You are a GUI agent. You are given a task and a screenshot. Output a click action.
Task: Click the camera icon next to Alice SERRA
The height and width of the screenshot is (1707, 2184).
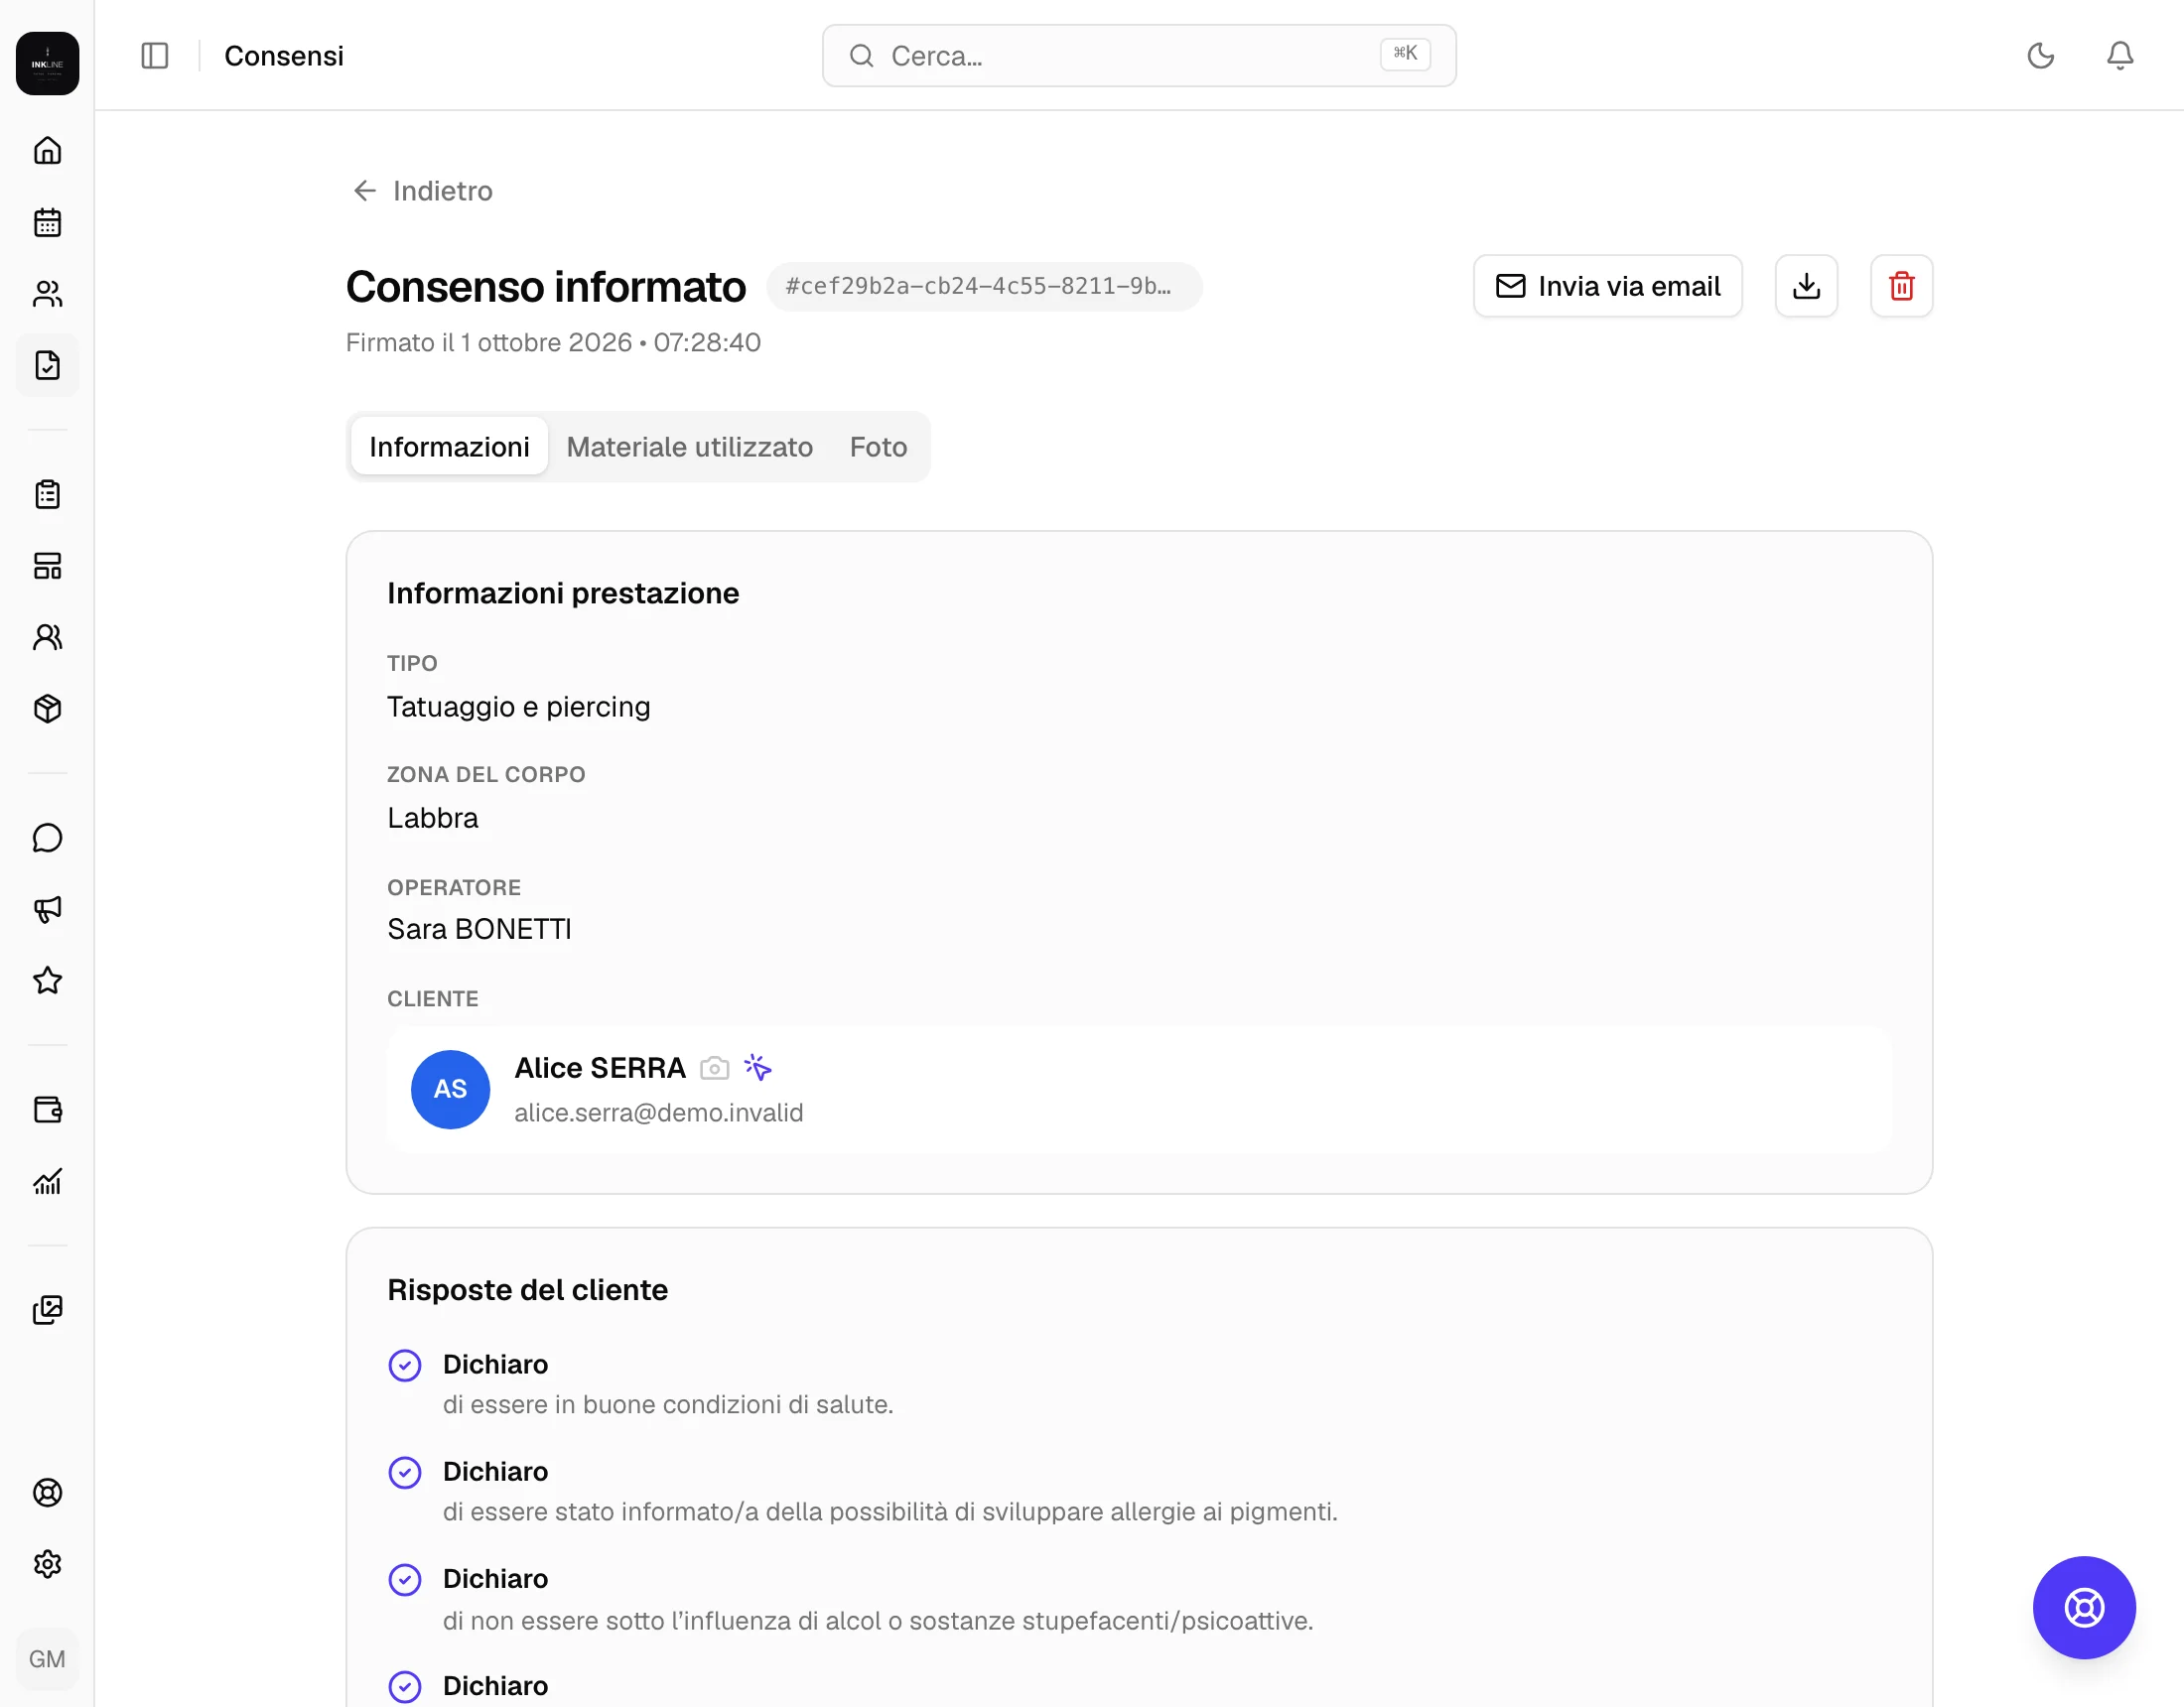click(714, 1068)
